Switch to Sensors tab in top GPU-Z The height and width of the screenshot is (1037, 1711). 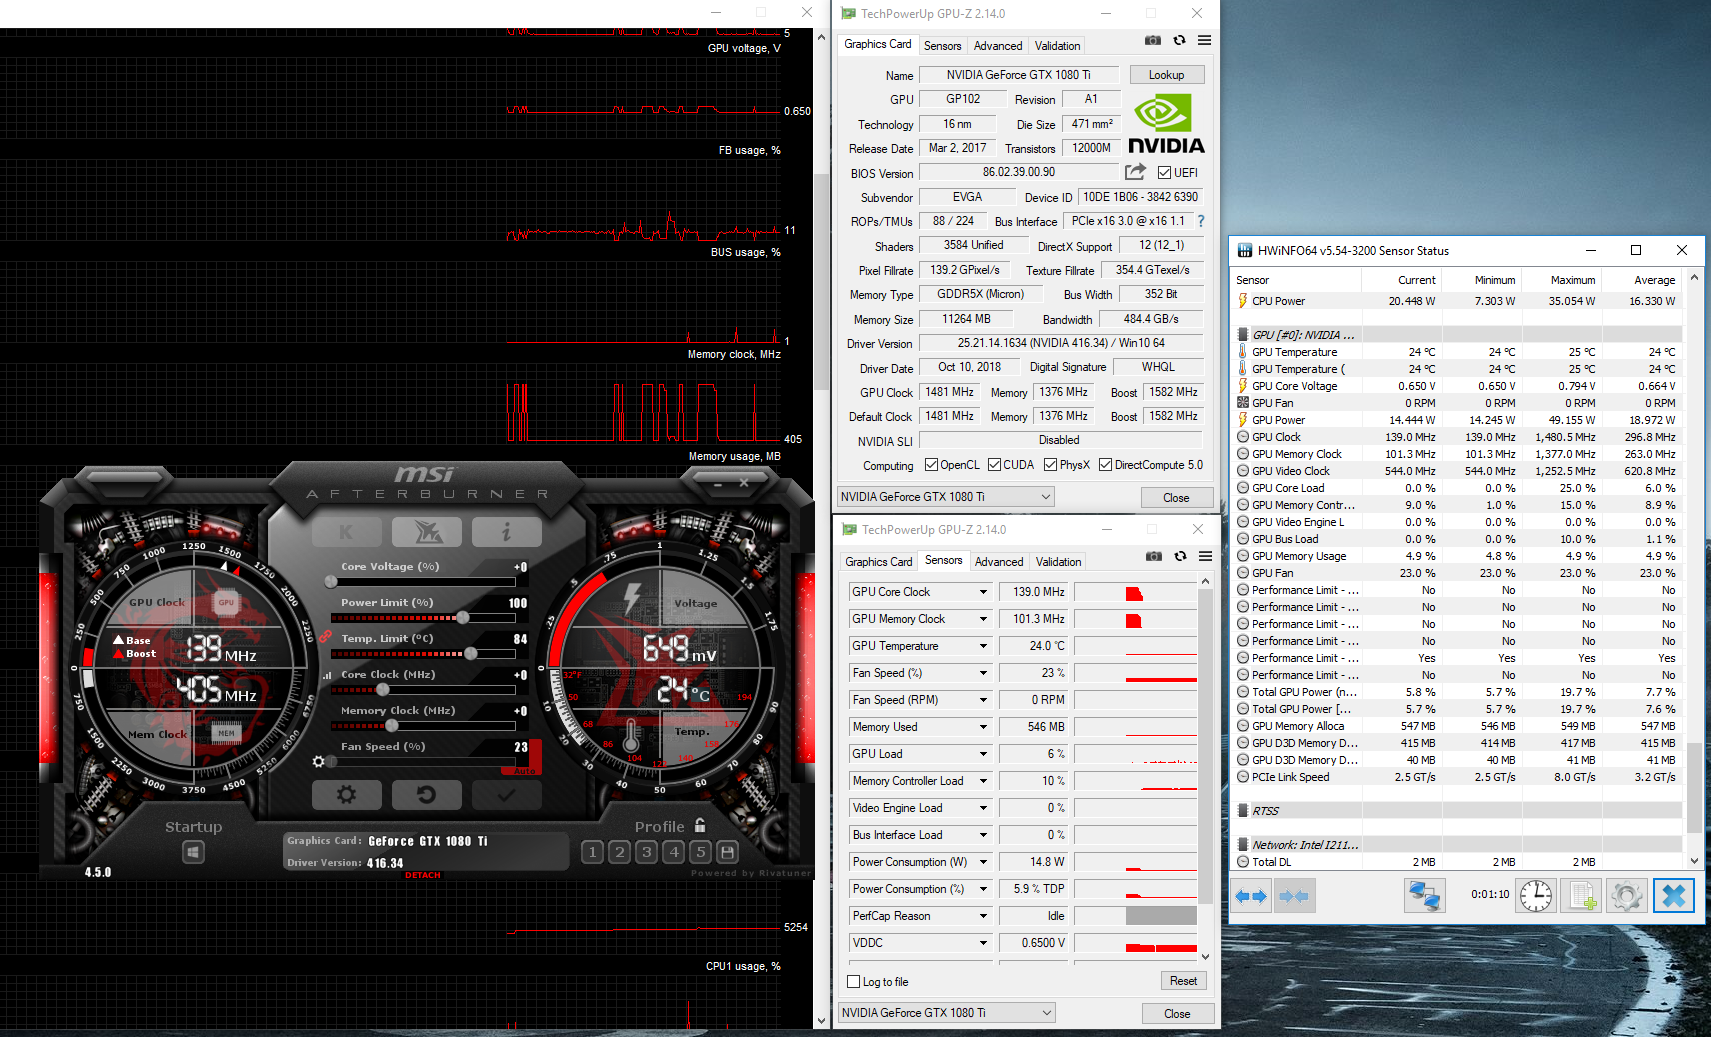[x=942, y=46]
